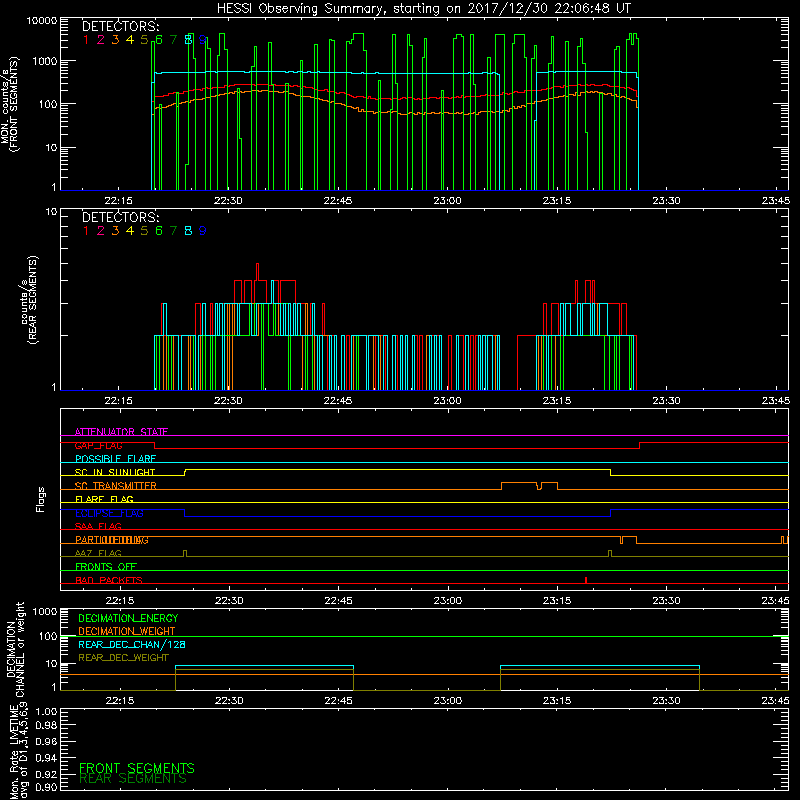Click cyan detector 8 in rear segments legend
The height and width of the screenshot is (800, 800).
188,231
